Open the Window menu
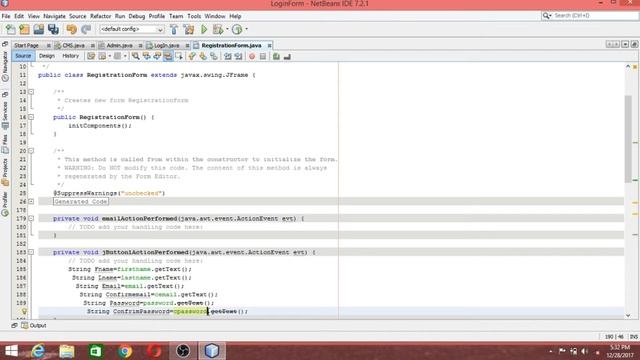The height and width of the screenshot is (360, 640). (215, 16)
